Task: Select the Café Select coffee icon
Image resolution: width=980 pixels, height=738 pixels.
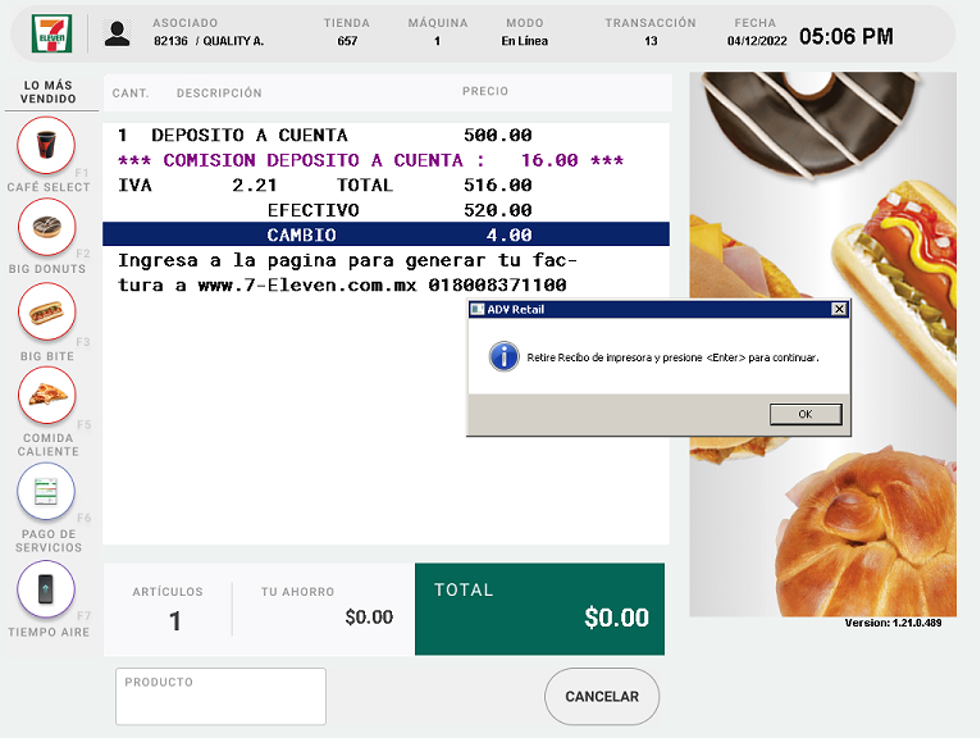Action: click(46, 145)
